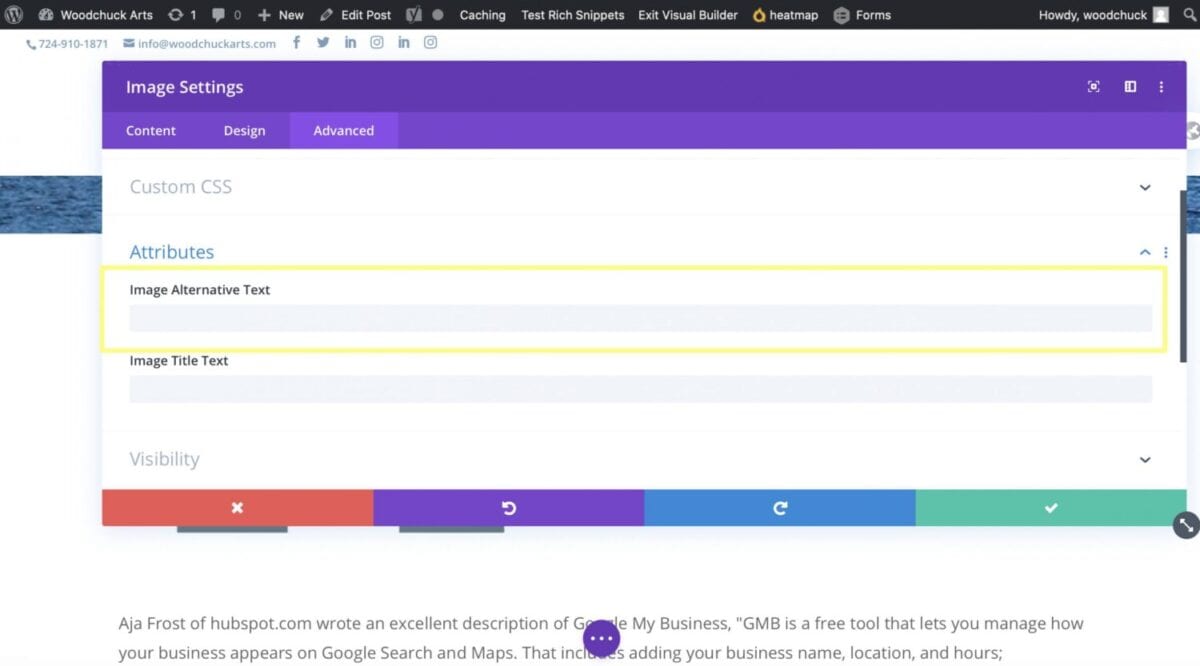This screenshot has height=666, width=1200.
Task: Open the search magnifier in admin bar
Action: (x=1189, y=15)
